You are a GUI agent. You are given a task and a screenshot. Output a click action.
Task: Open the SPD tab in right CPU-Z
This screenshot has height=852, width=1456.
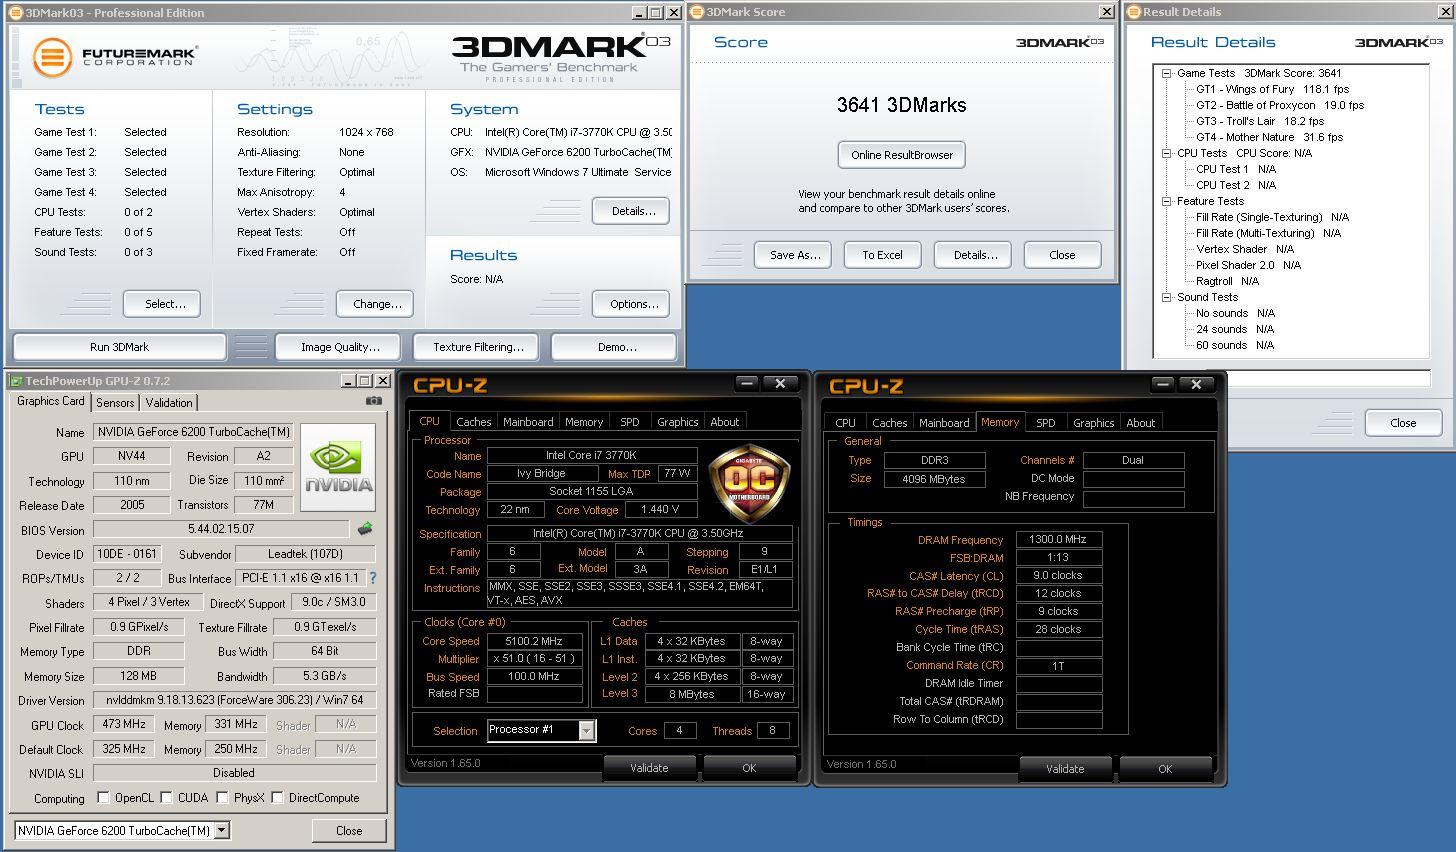coord(1045,423)
